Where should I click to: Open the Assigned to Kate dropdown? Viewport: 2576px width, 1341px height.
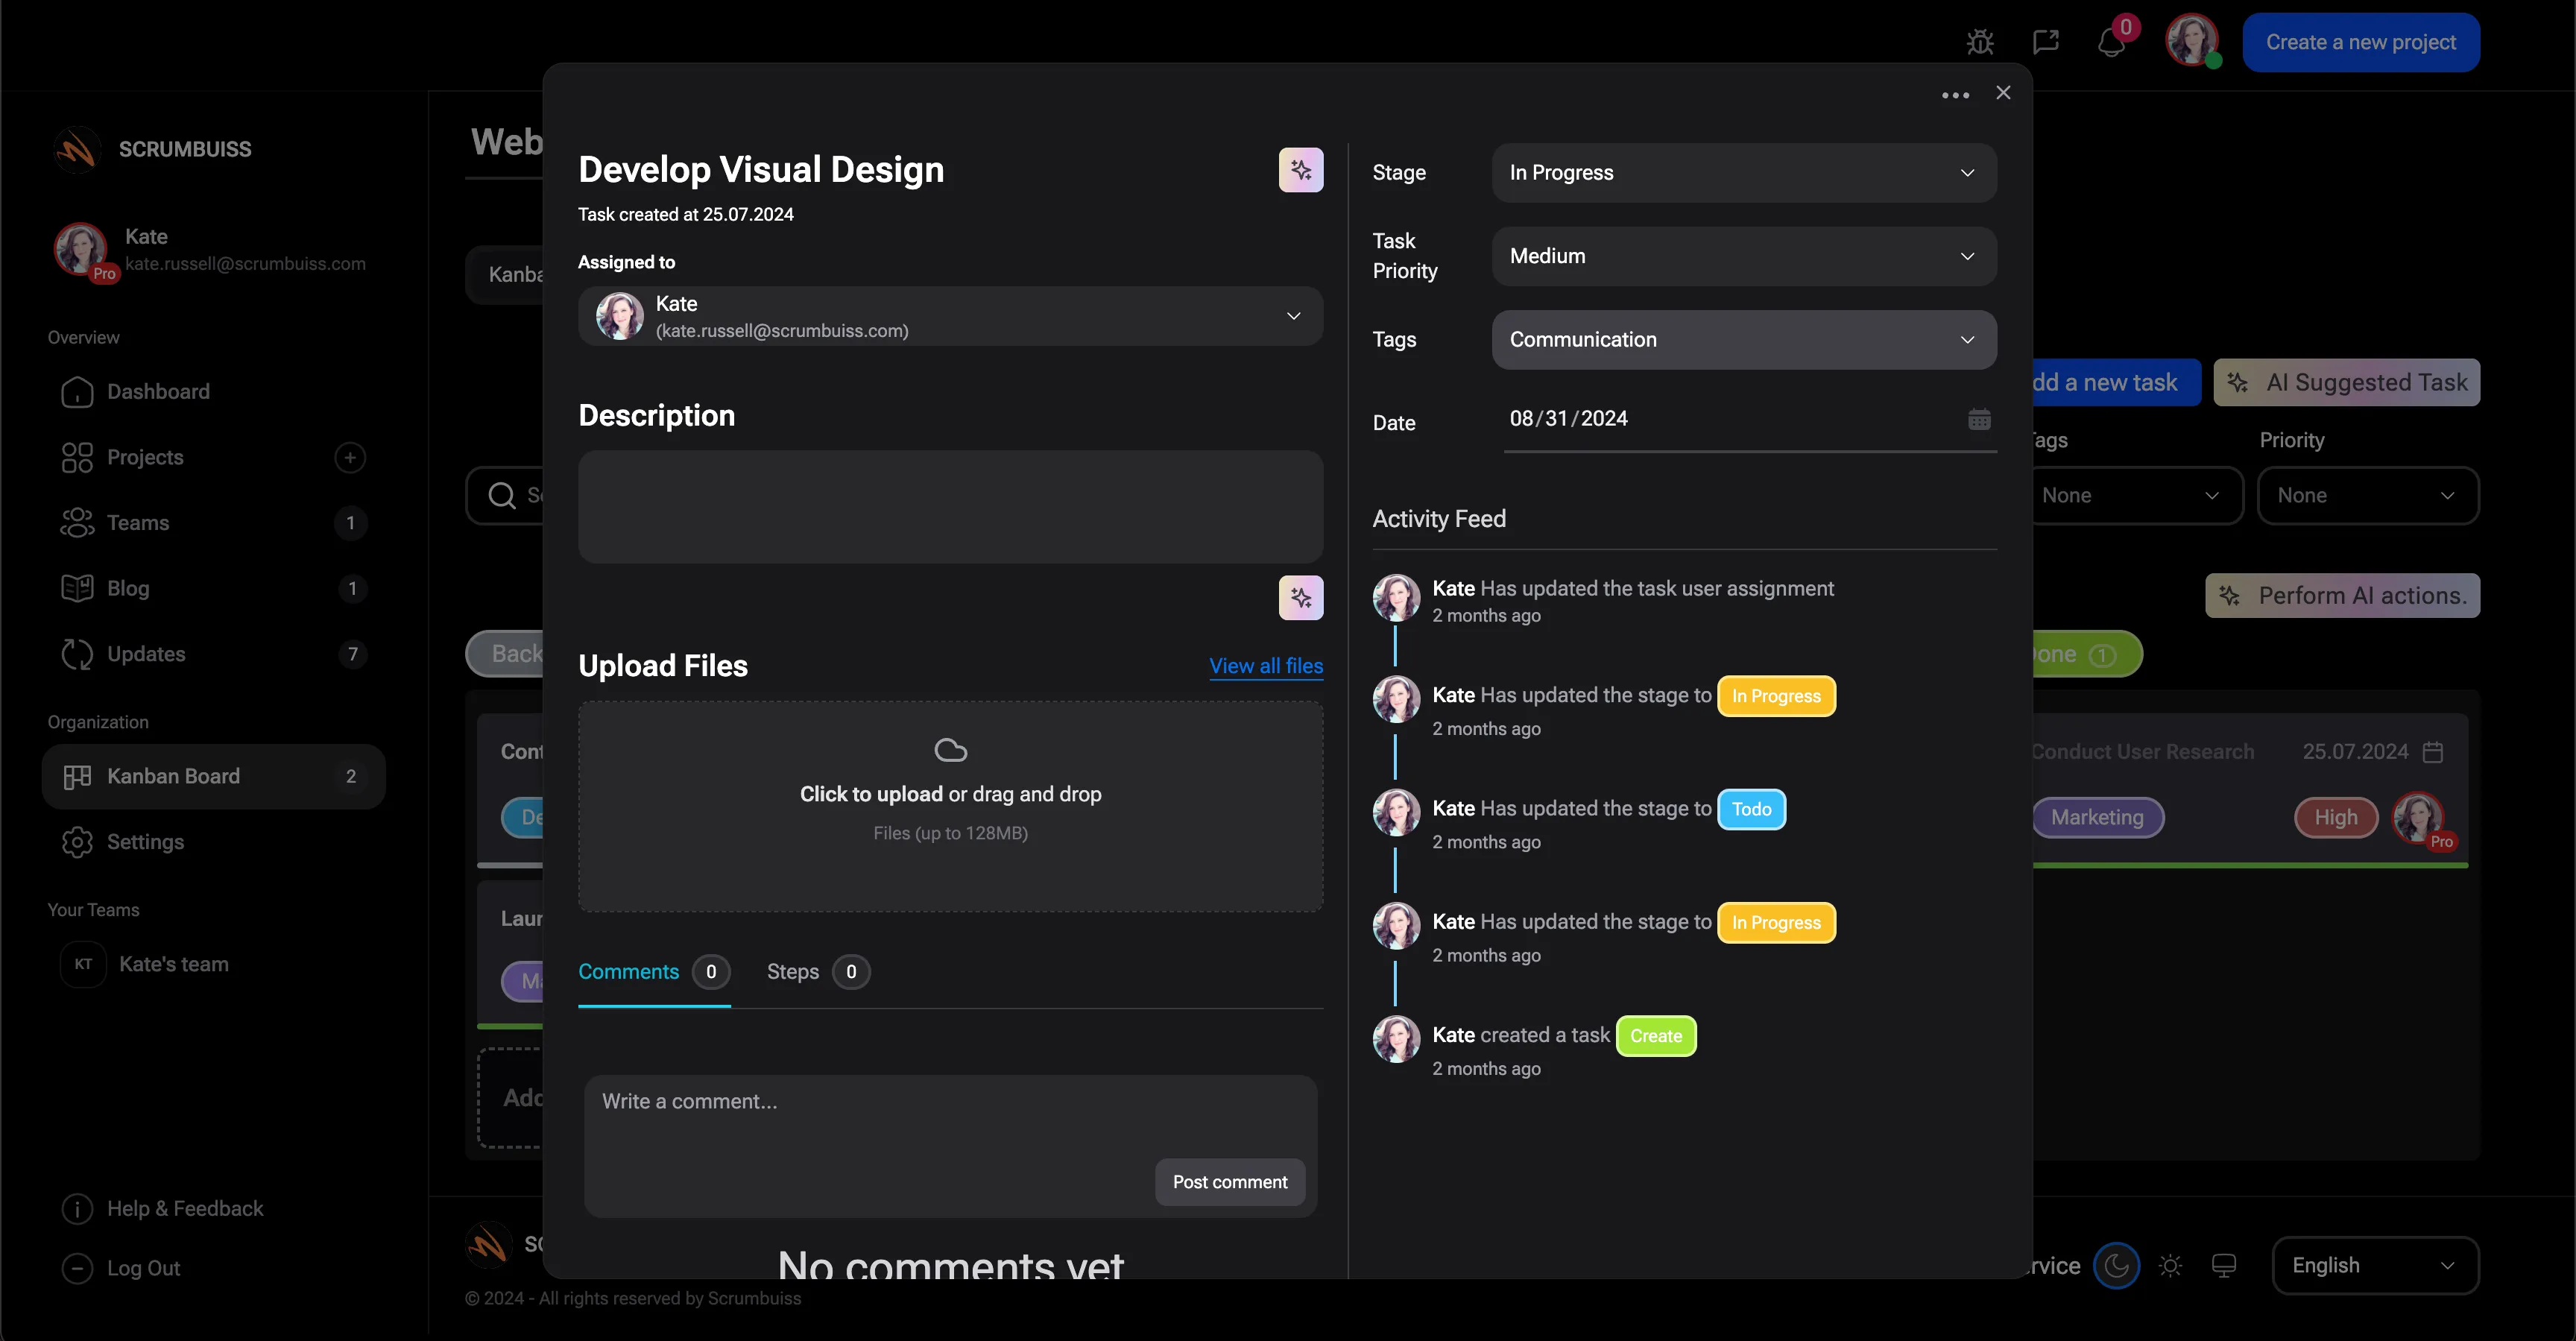[950, 317]
